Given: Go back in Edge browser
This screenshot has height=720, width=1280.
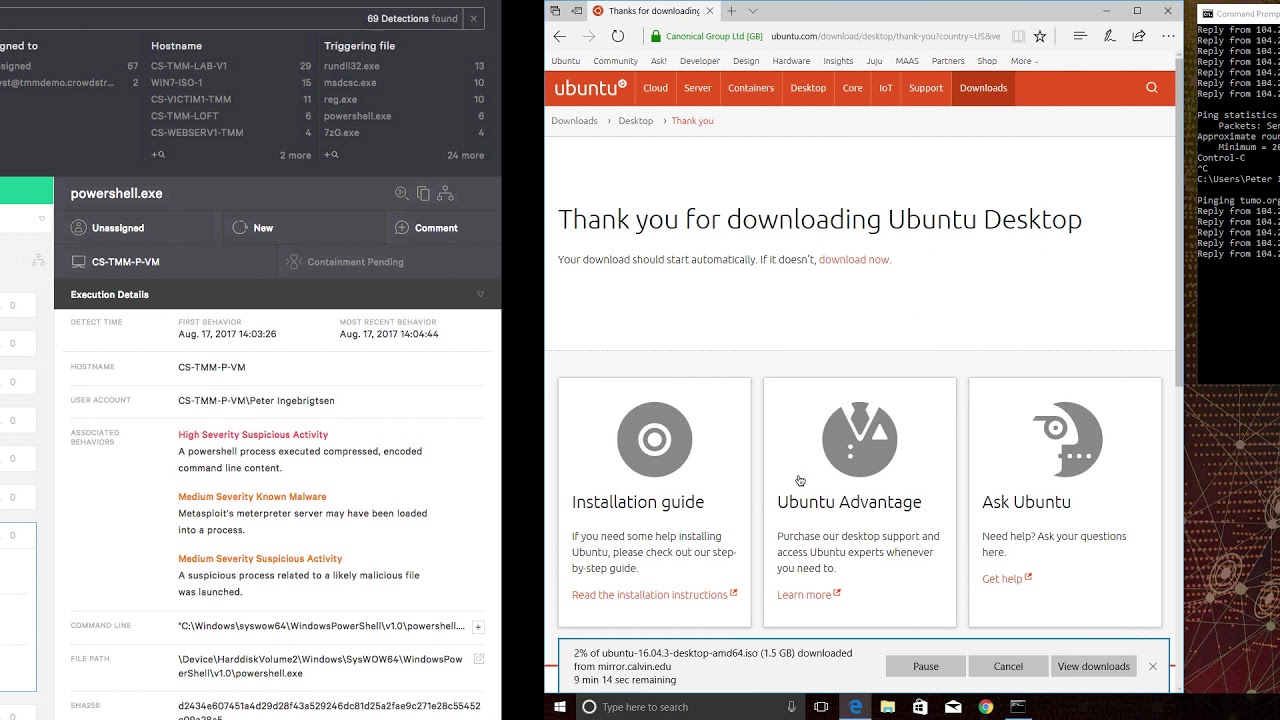Looking at the screenshot, I should [560, 36].
